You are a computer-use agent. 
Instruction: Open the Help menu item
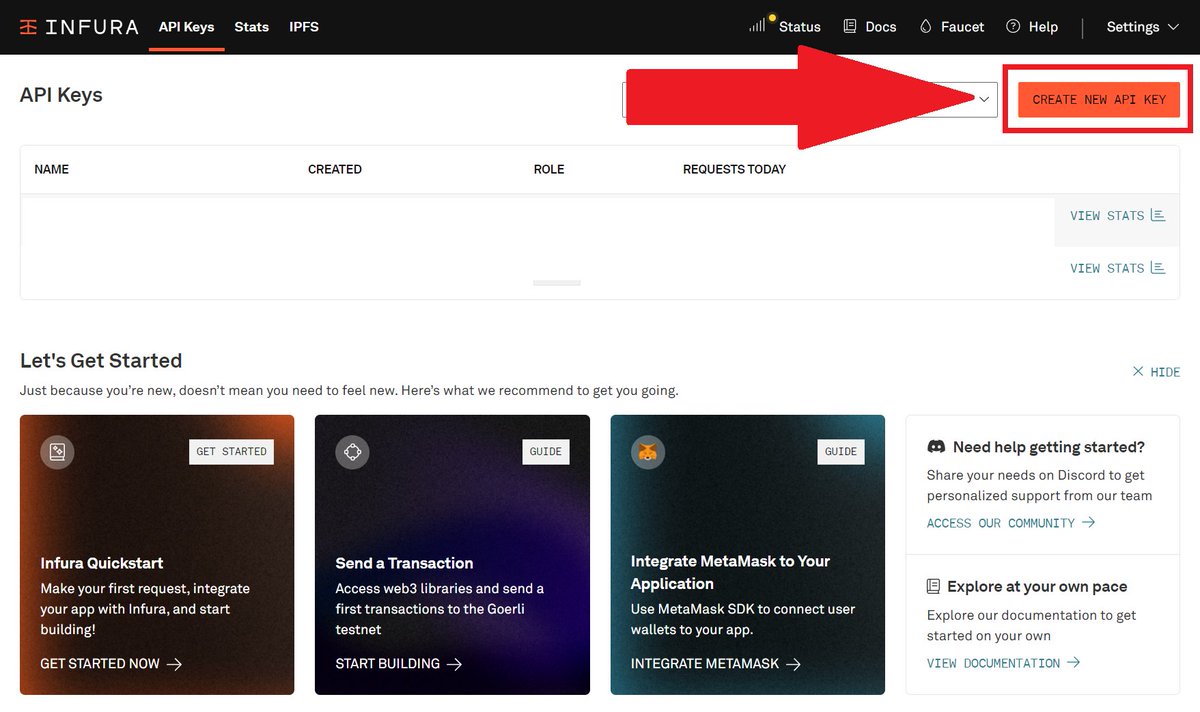pos(1043,27)
